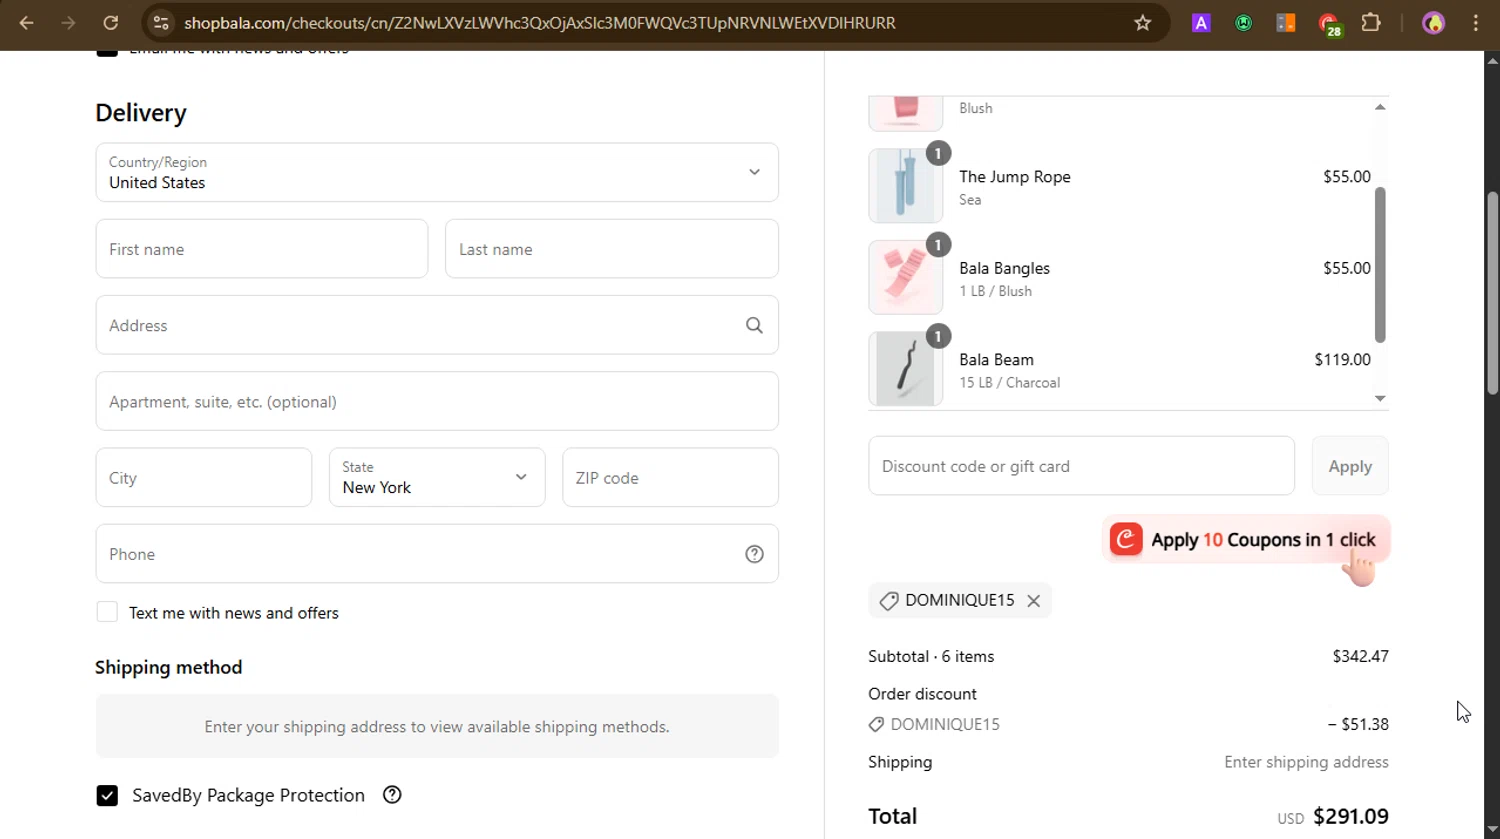Open the red extension with 28 badge
The width and height of the screenshot is (1500, 839).
(x=1329, y=24)
